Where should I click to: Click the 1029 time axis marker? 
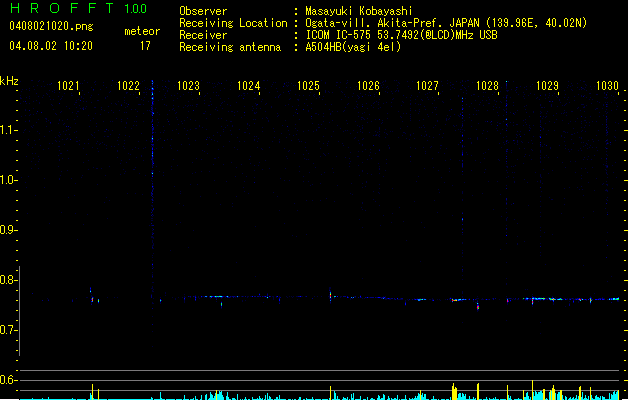pos(548,86)
